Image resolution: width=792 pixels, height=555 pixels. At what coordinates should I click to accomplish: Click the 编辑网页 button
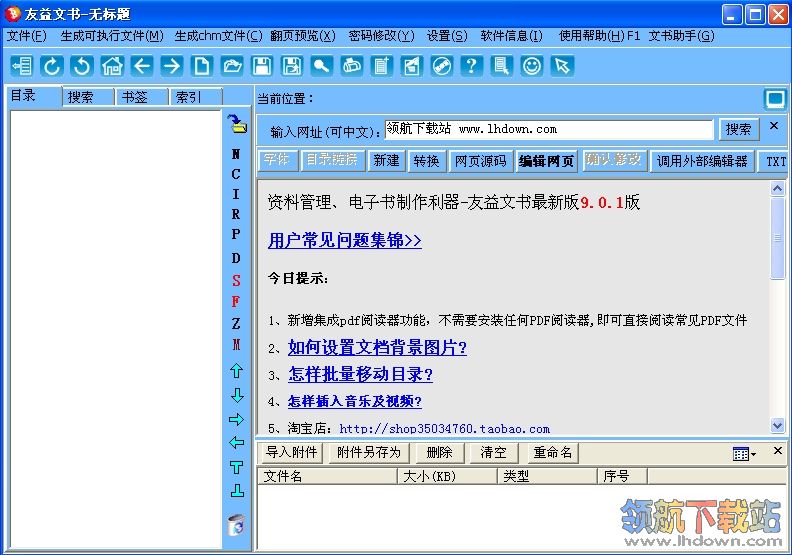546,161
